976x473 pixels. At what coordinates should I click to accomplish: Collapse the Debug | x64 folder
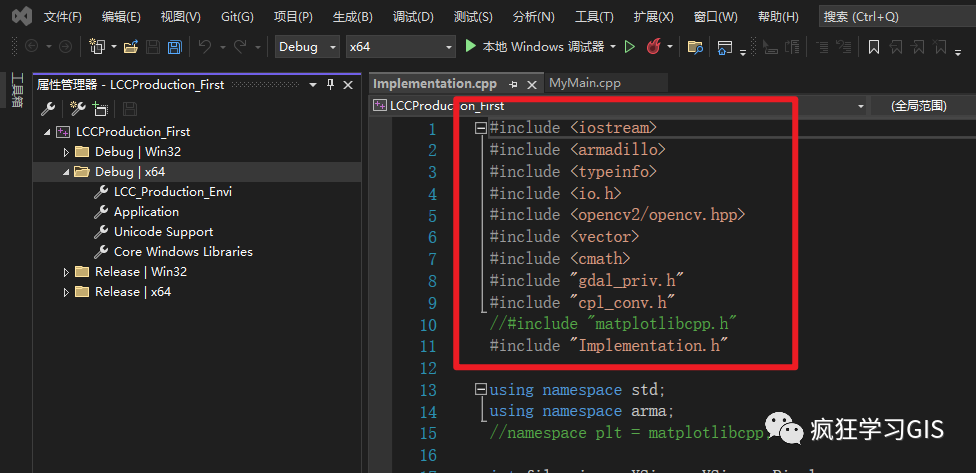click(67, 172)
